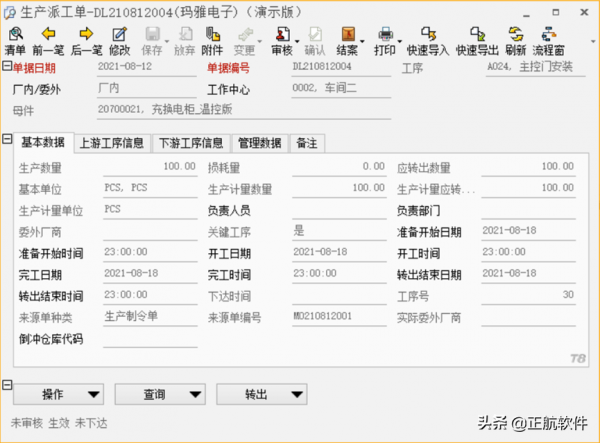
Task: Click the 关键工序 value 是
Action: [299, 230]
